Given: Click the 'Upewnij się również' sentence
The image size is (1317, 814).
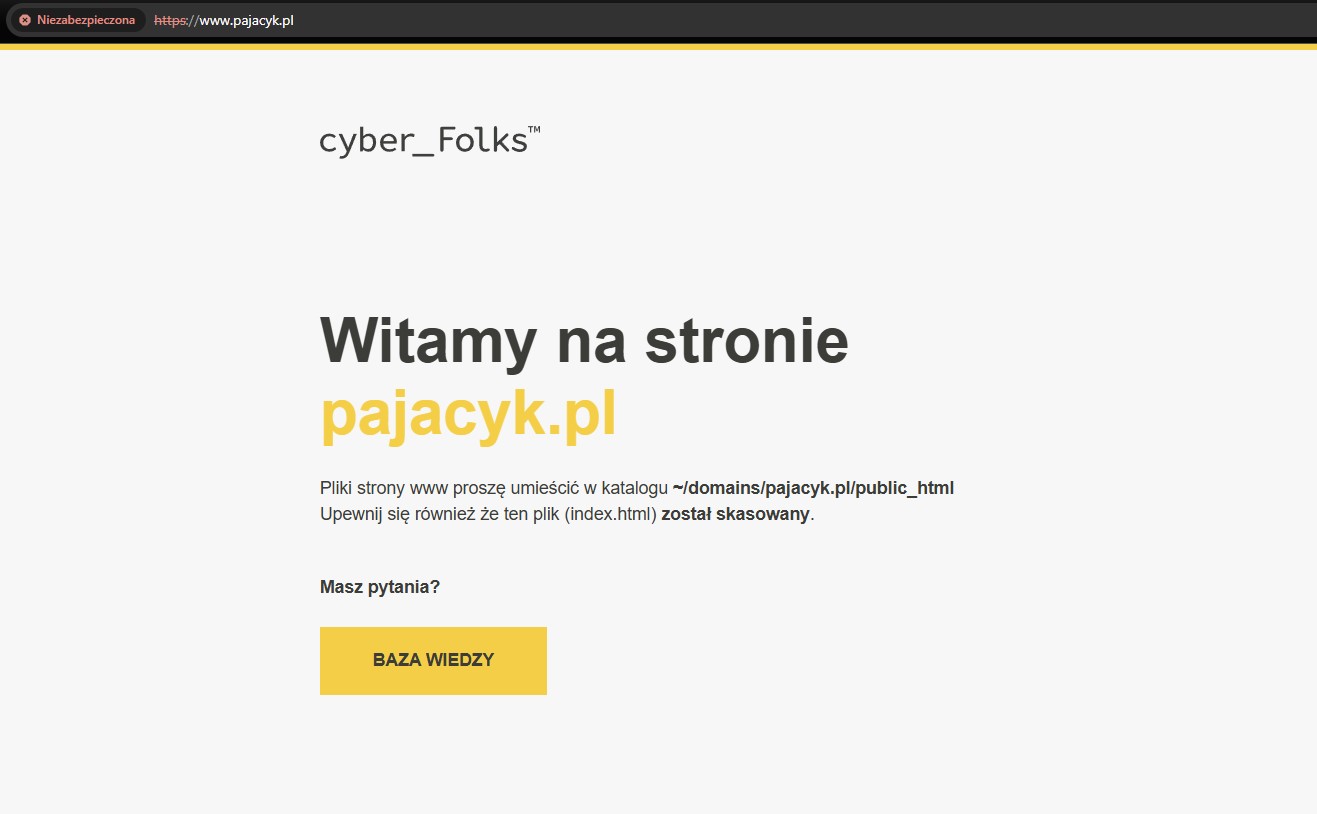Looking at the screenshot, I should pos(567,515).
